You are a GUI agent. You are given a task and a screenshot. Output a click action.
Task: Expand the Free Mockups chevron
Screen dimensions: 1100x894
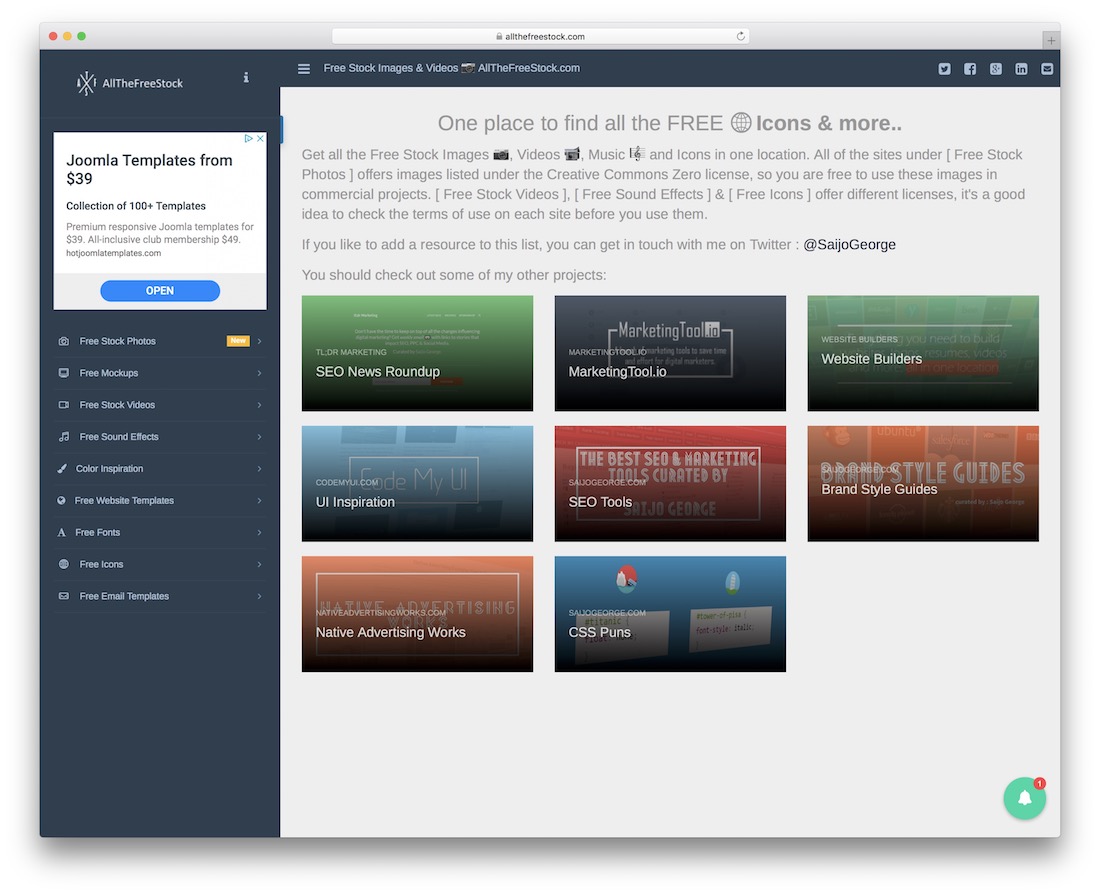pyautogui.click(x=260, y=373)
